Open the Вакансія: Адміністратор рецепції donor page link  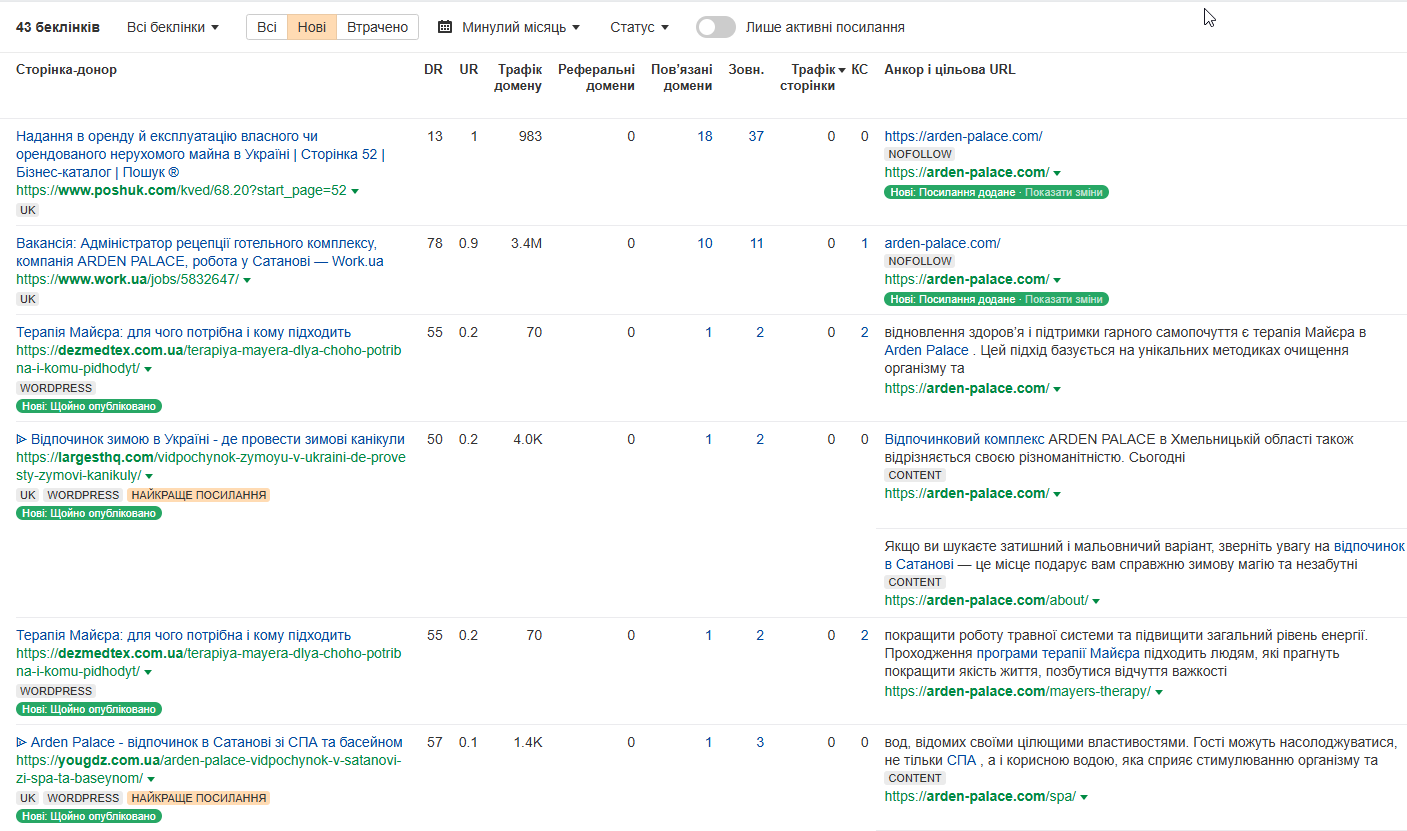point(196,243)
